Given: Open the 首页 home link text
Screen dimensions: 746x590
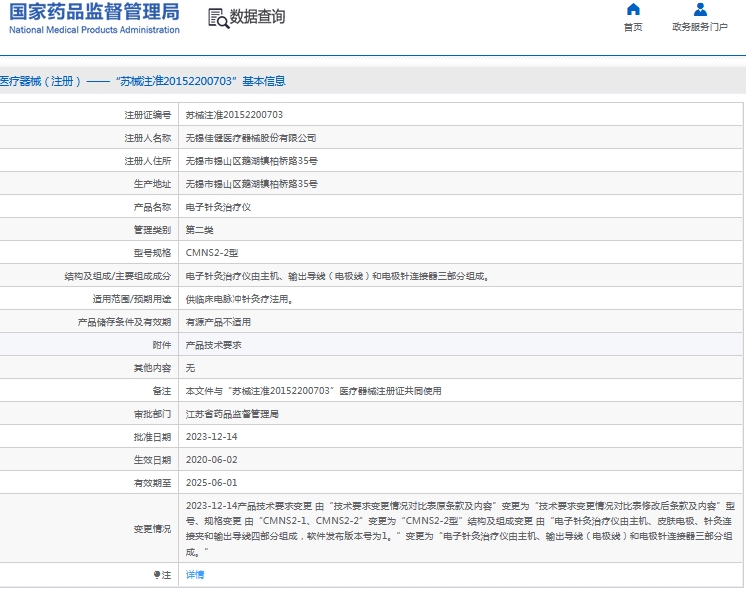Looking at the screenshot, I should [633, 27].
